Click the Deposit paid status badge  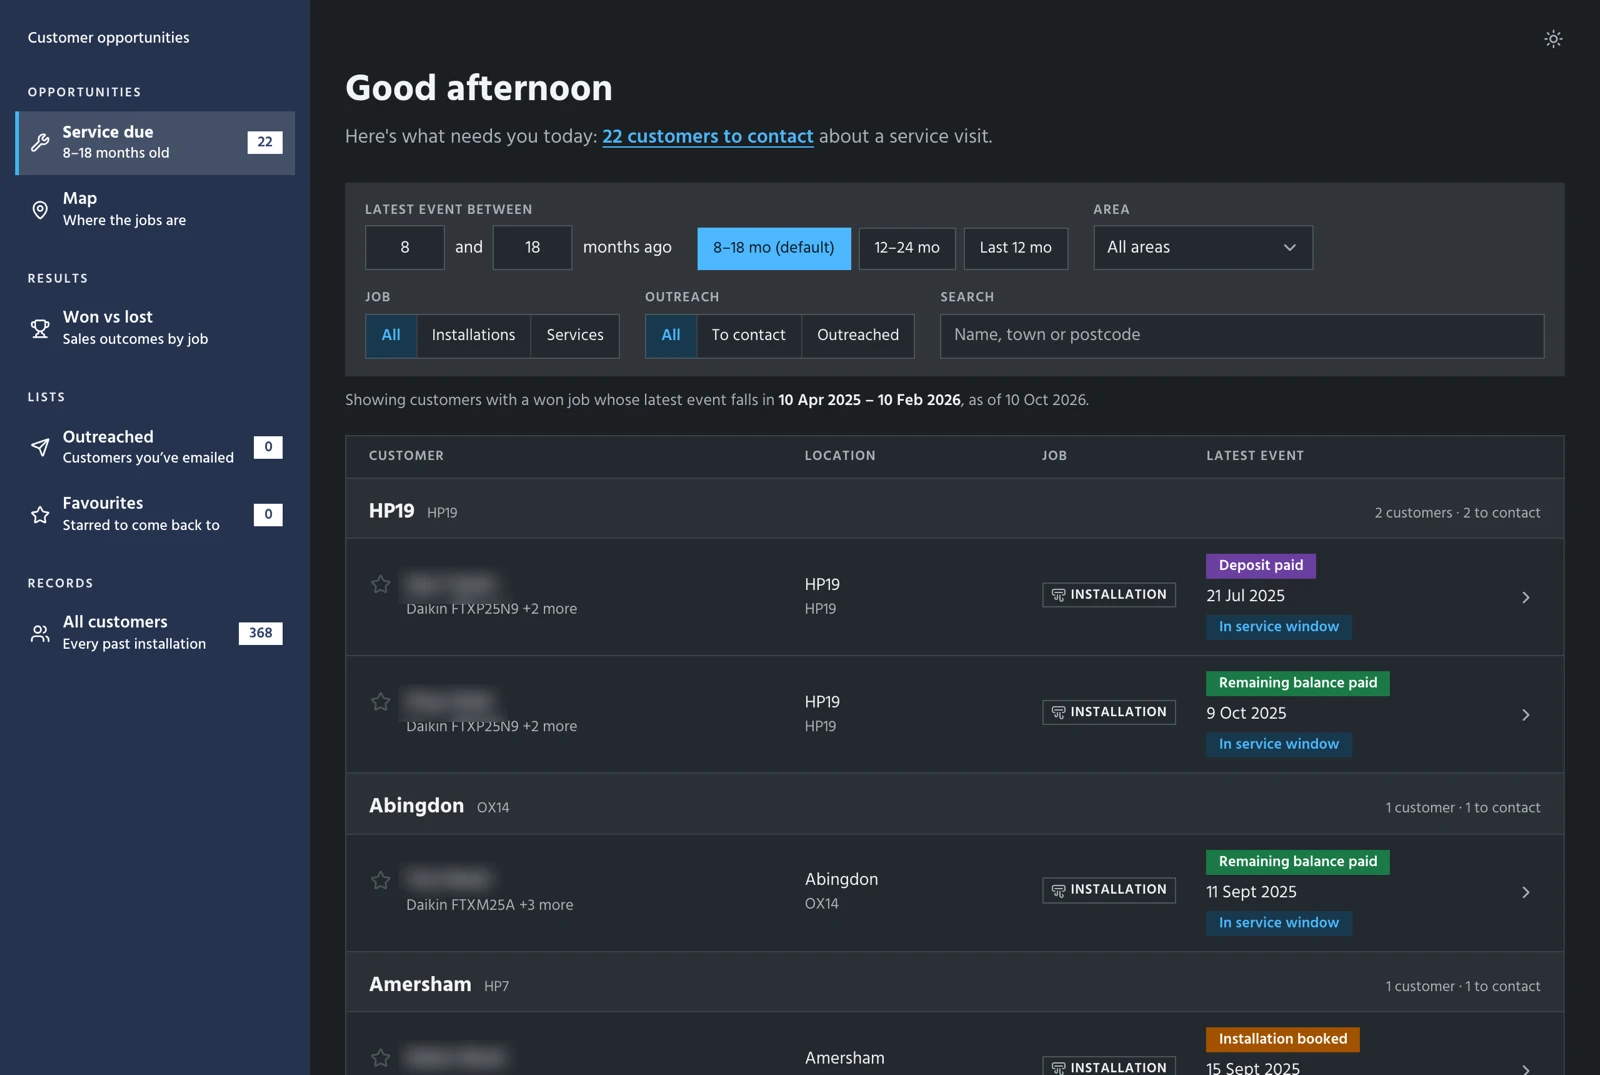1261,566
